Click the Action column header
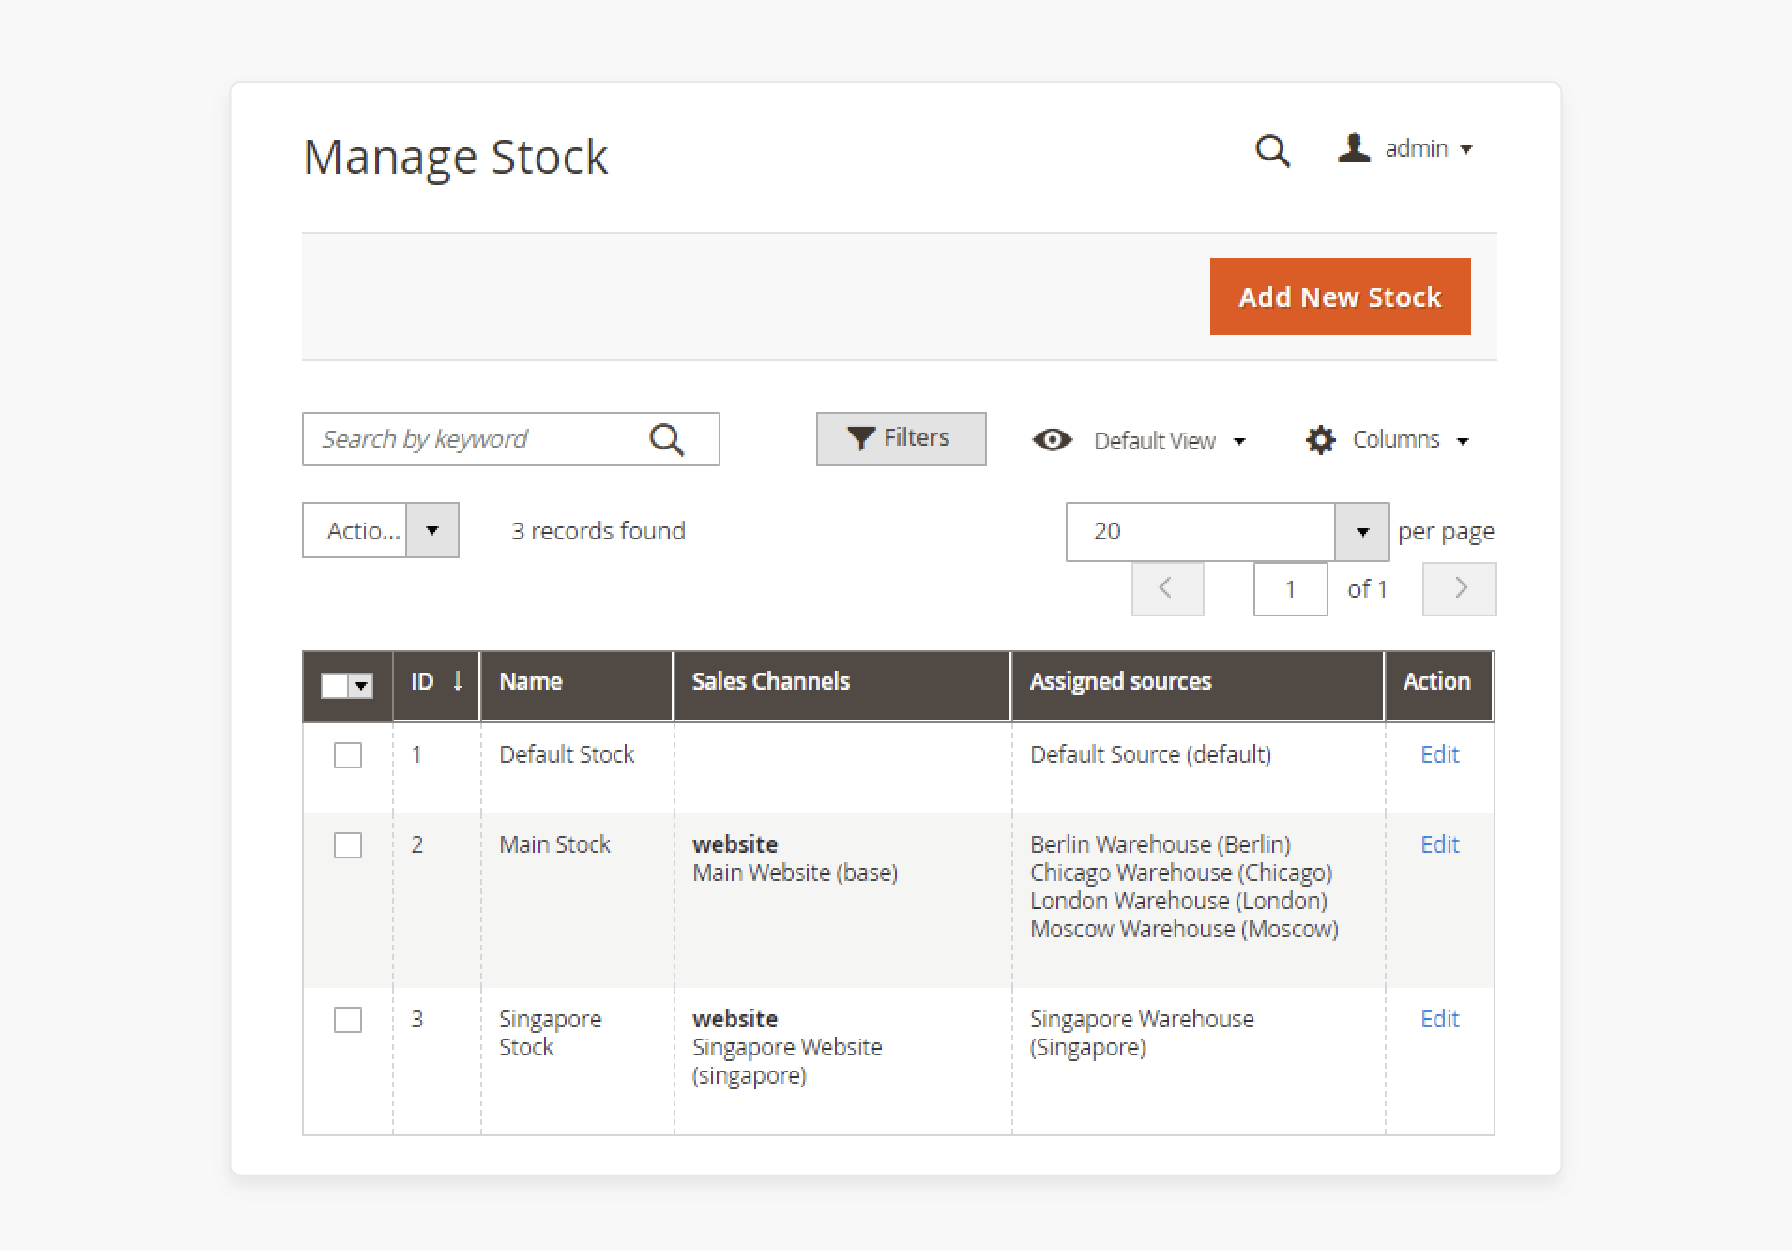This screenshot has height=1251, width=1792. tap(1439, 686)
